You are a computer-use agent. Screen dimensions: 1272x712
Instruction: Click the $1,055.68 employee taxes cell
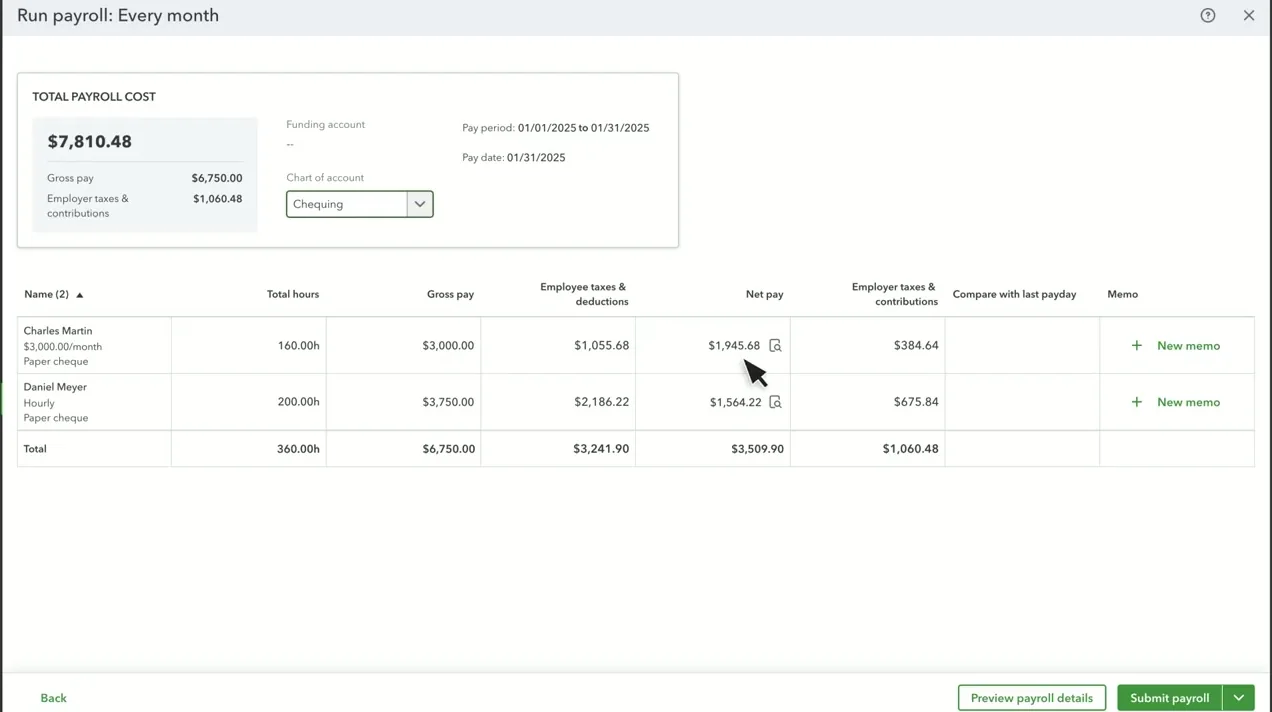[x=602, y=346]
